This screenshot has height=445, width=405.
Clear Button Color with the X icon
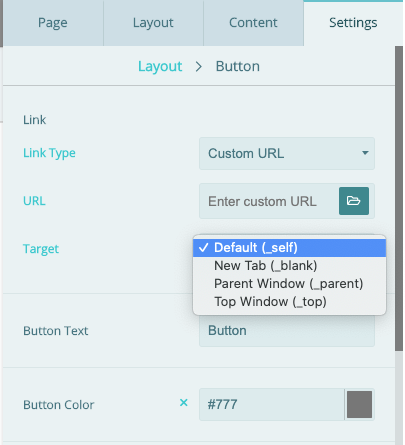point(184,403)
